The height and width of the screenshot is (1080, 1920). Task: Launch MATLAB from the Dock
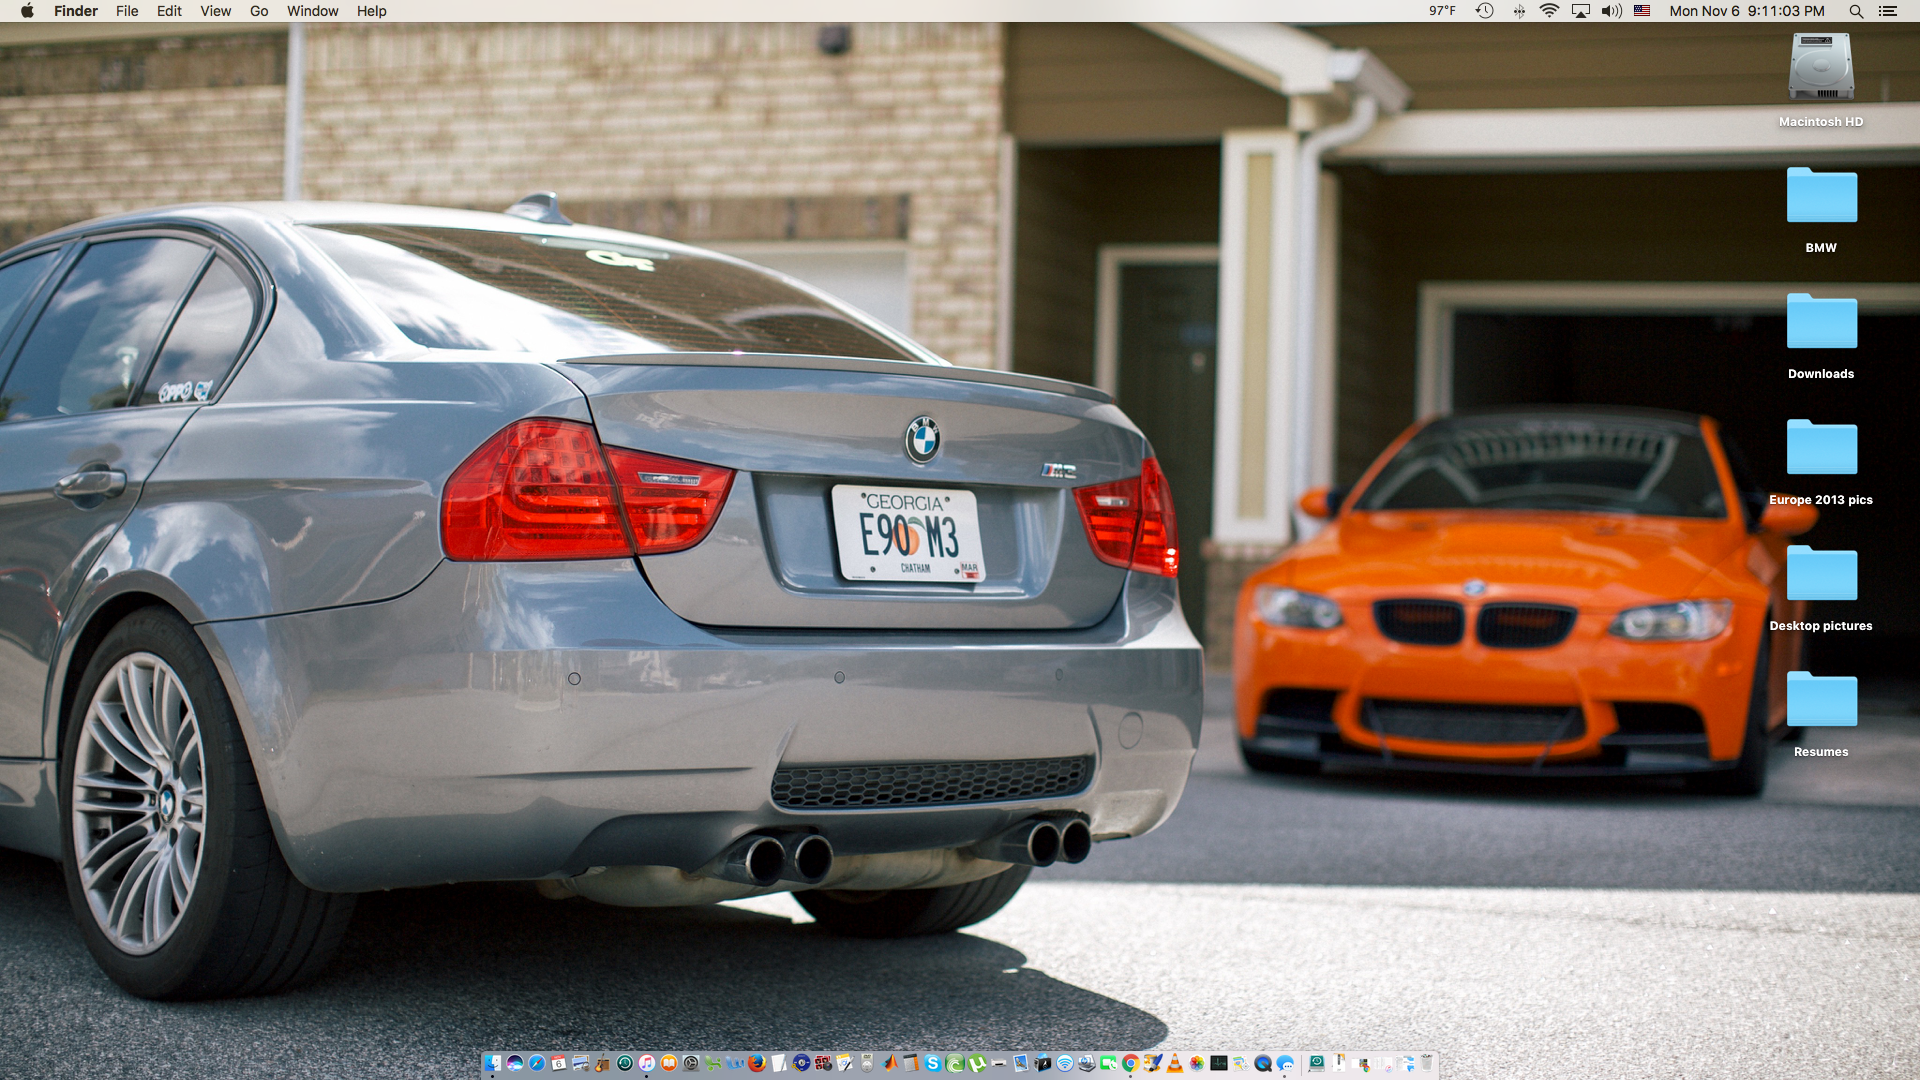[x=889, y=1063]
